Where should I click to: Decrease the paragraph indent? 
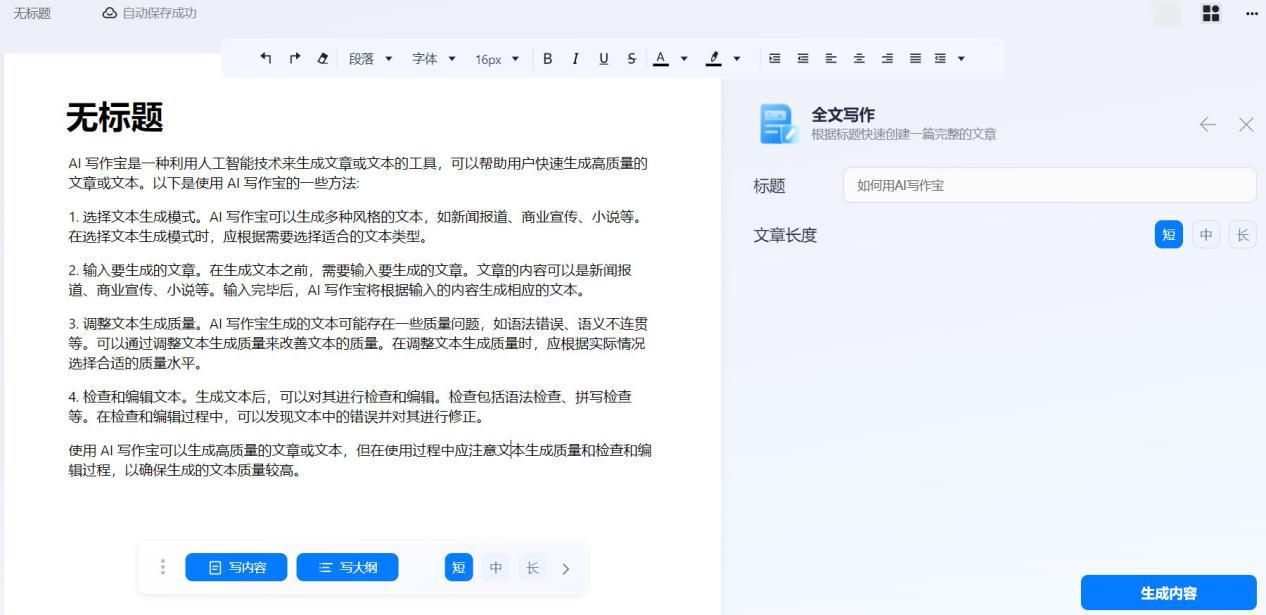[802, 58]
